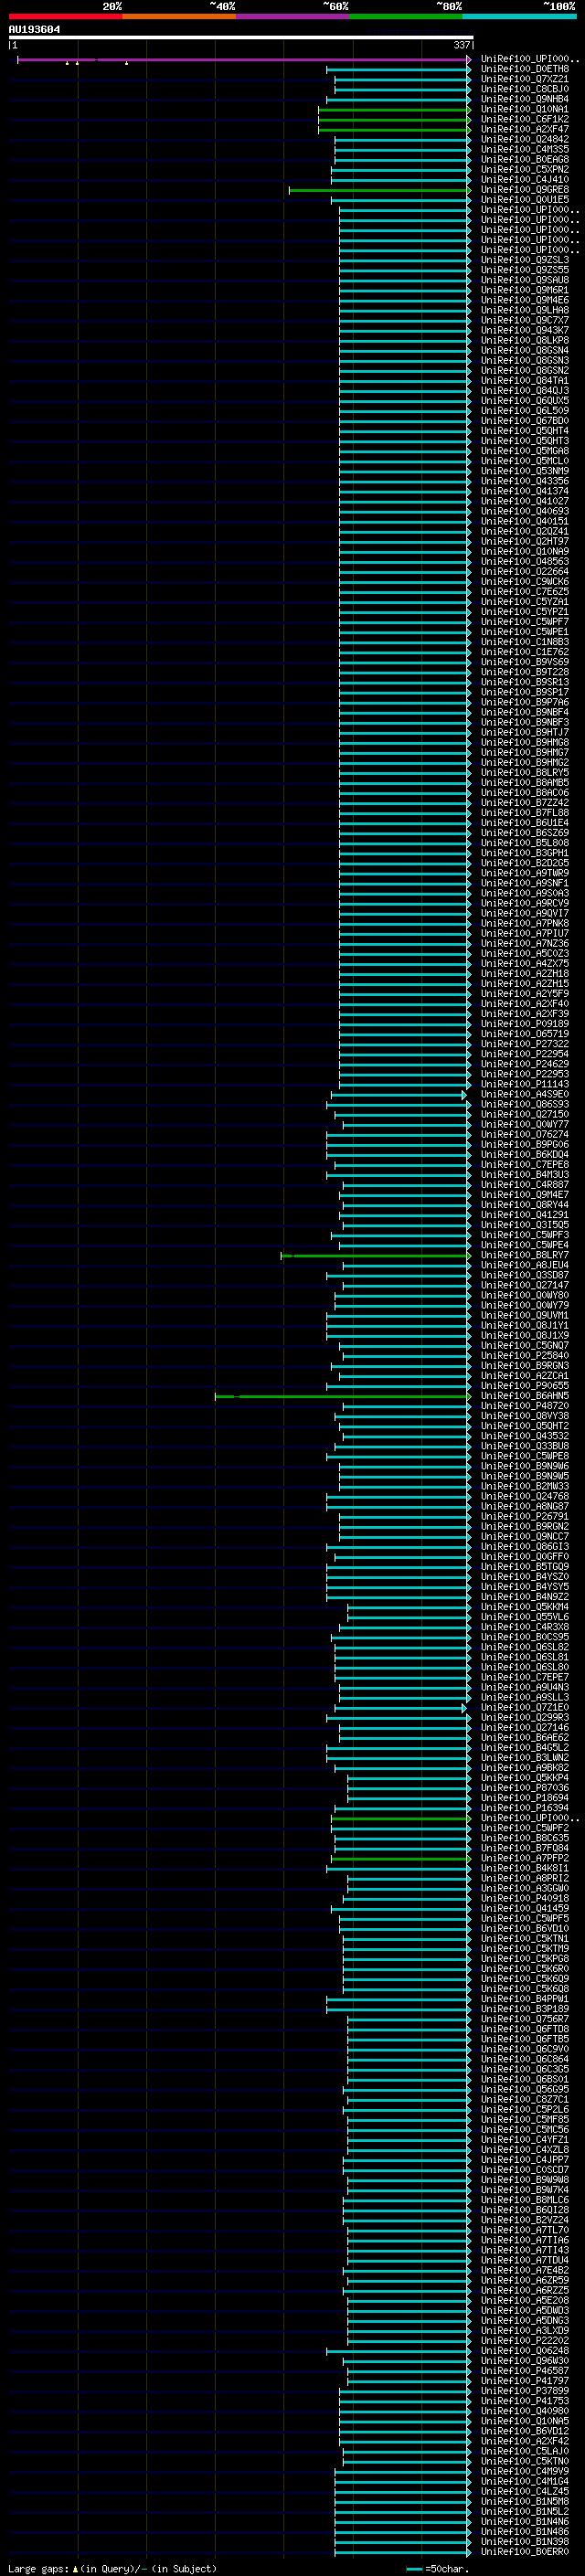Select hit UniRef100_D0ETH8
This screenshot has height=2576, width=585.
tap(525, 69)
